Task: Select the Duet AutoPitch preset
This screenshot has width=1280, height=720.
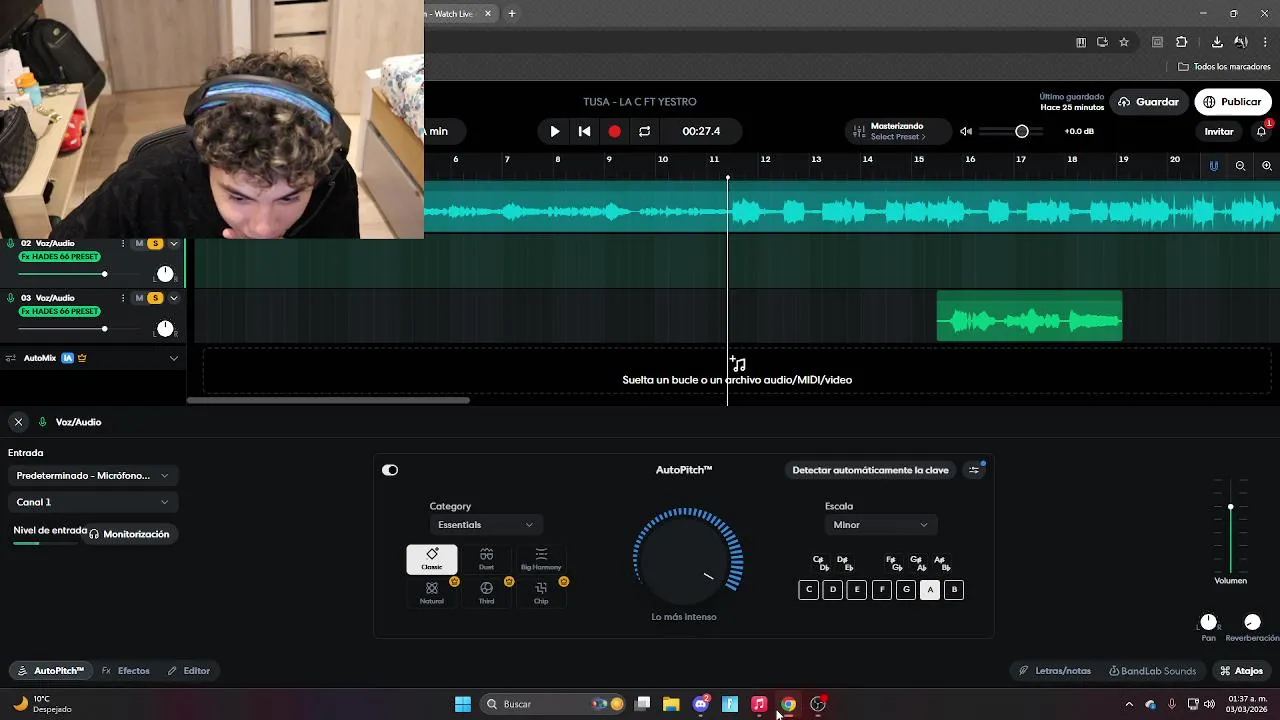Action: point(486,560)
